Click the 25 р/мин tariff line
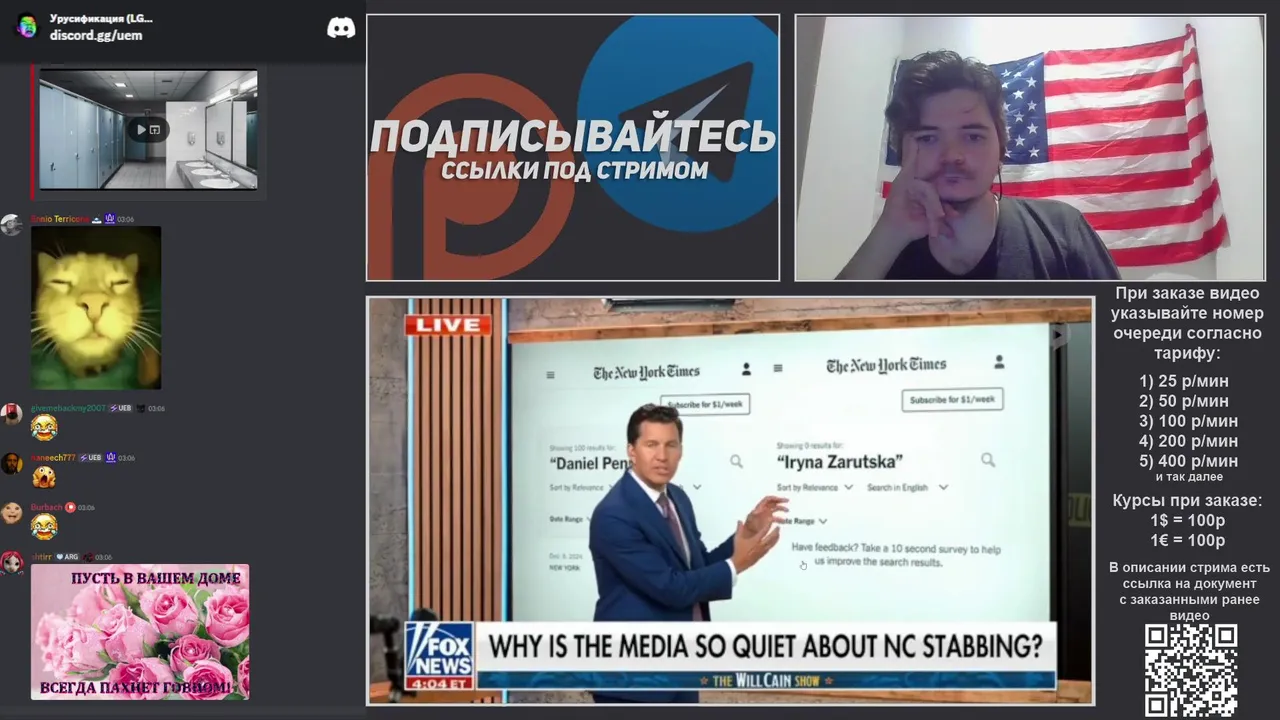 click(x=1184, y=381)
